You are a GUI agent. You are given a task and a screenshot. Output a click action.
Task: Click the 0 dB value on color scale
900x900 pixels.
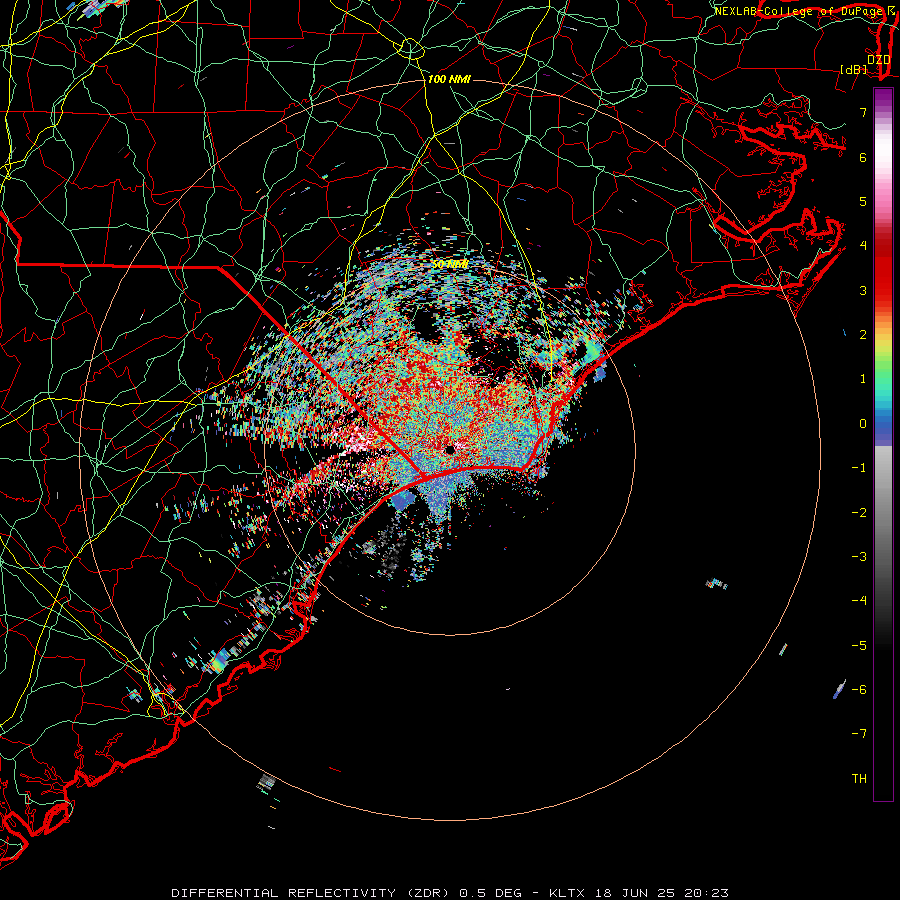pyautogui.click(x=863, y=424)
